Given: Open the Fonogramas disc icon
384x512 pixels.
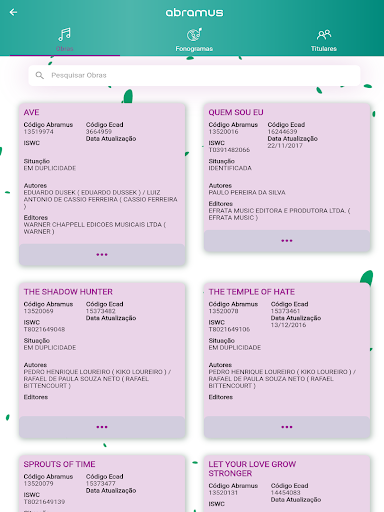Looking at the screenshot, I should coord(194,34).
